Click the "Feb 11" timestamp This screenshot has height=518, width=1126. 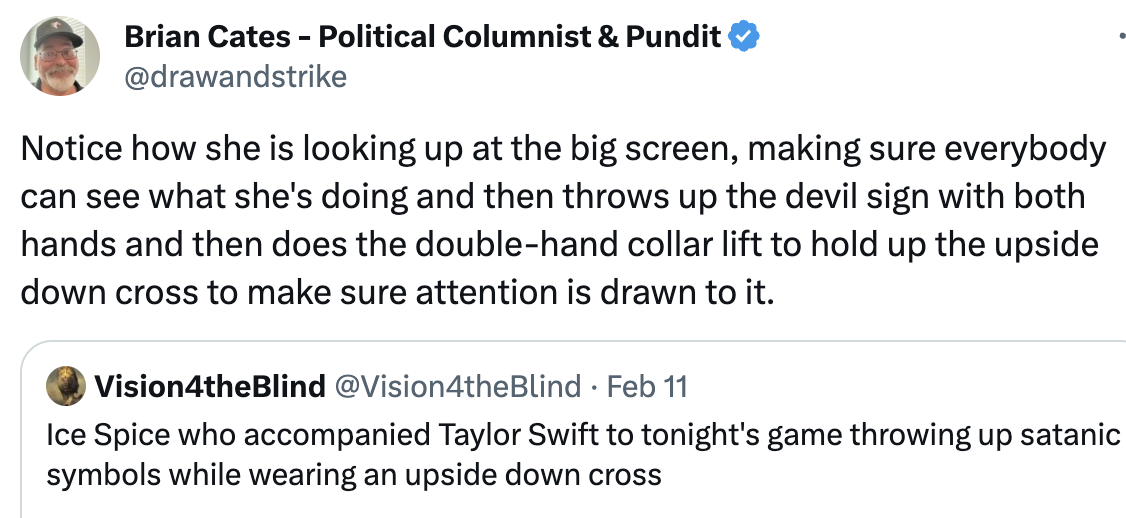click(x=647, y=386)
